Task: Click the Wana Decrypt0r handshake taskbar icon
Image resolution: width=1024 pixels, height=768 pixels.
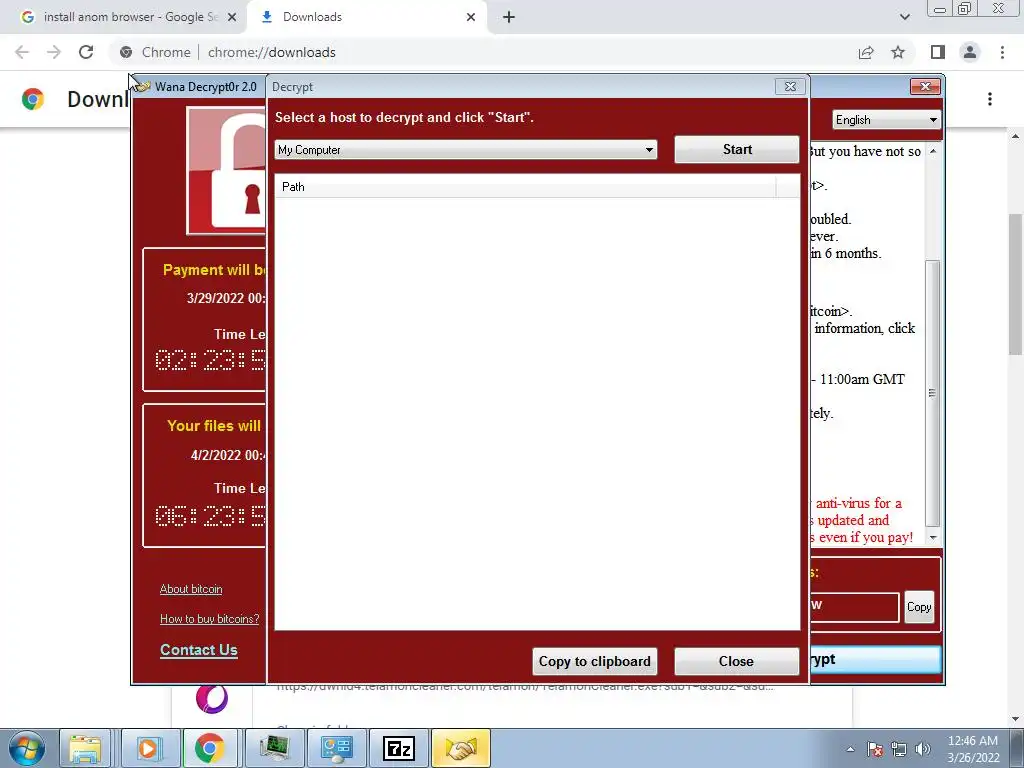Action: tap(460, 748)
